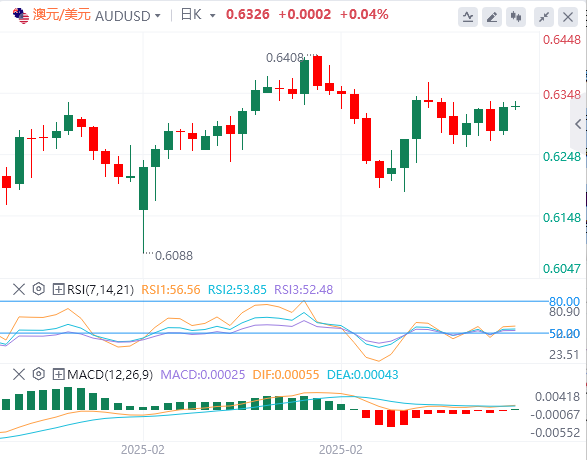Click the MACD(12,26,9) label

coord(110,375)
